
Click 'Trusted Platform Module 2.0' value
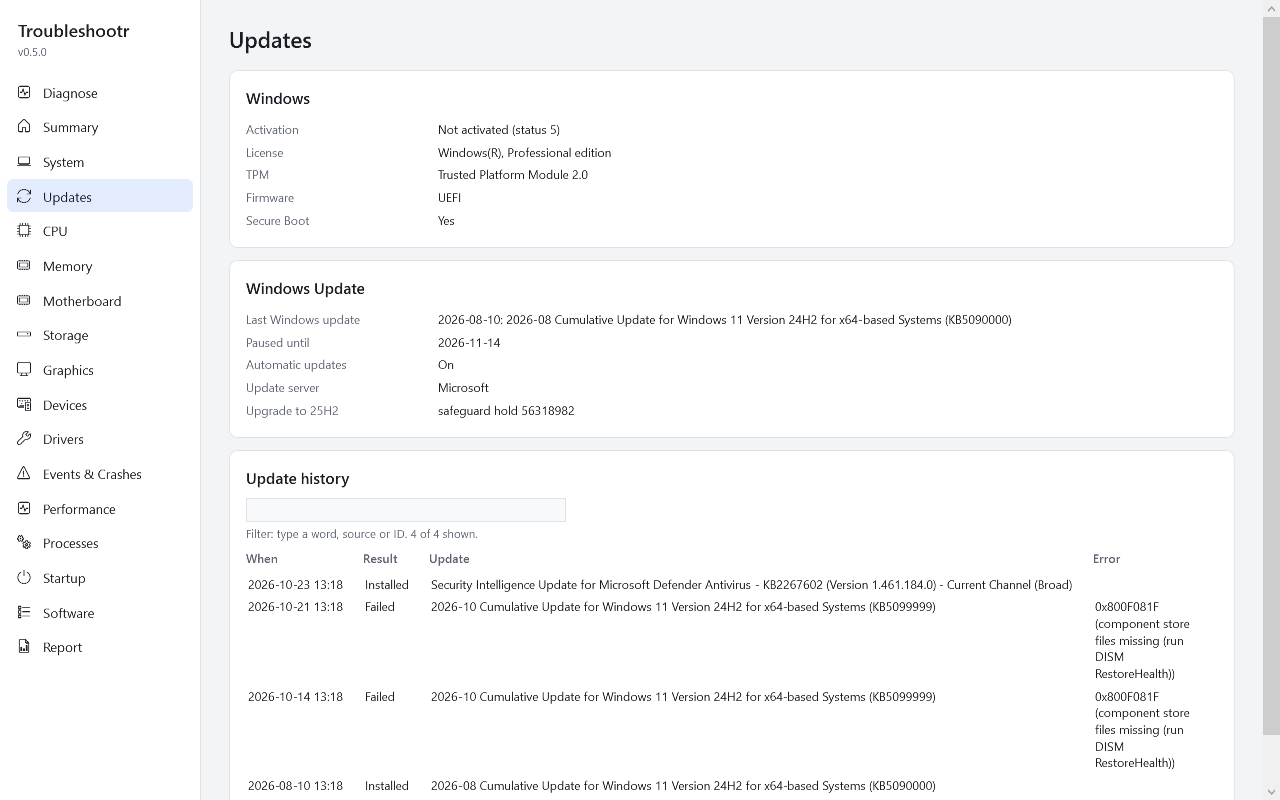click(x=513, y=175)
